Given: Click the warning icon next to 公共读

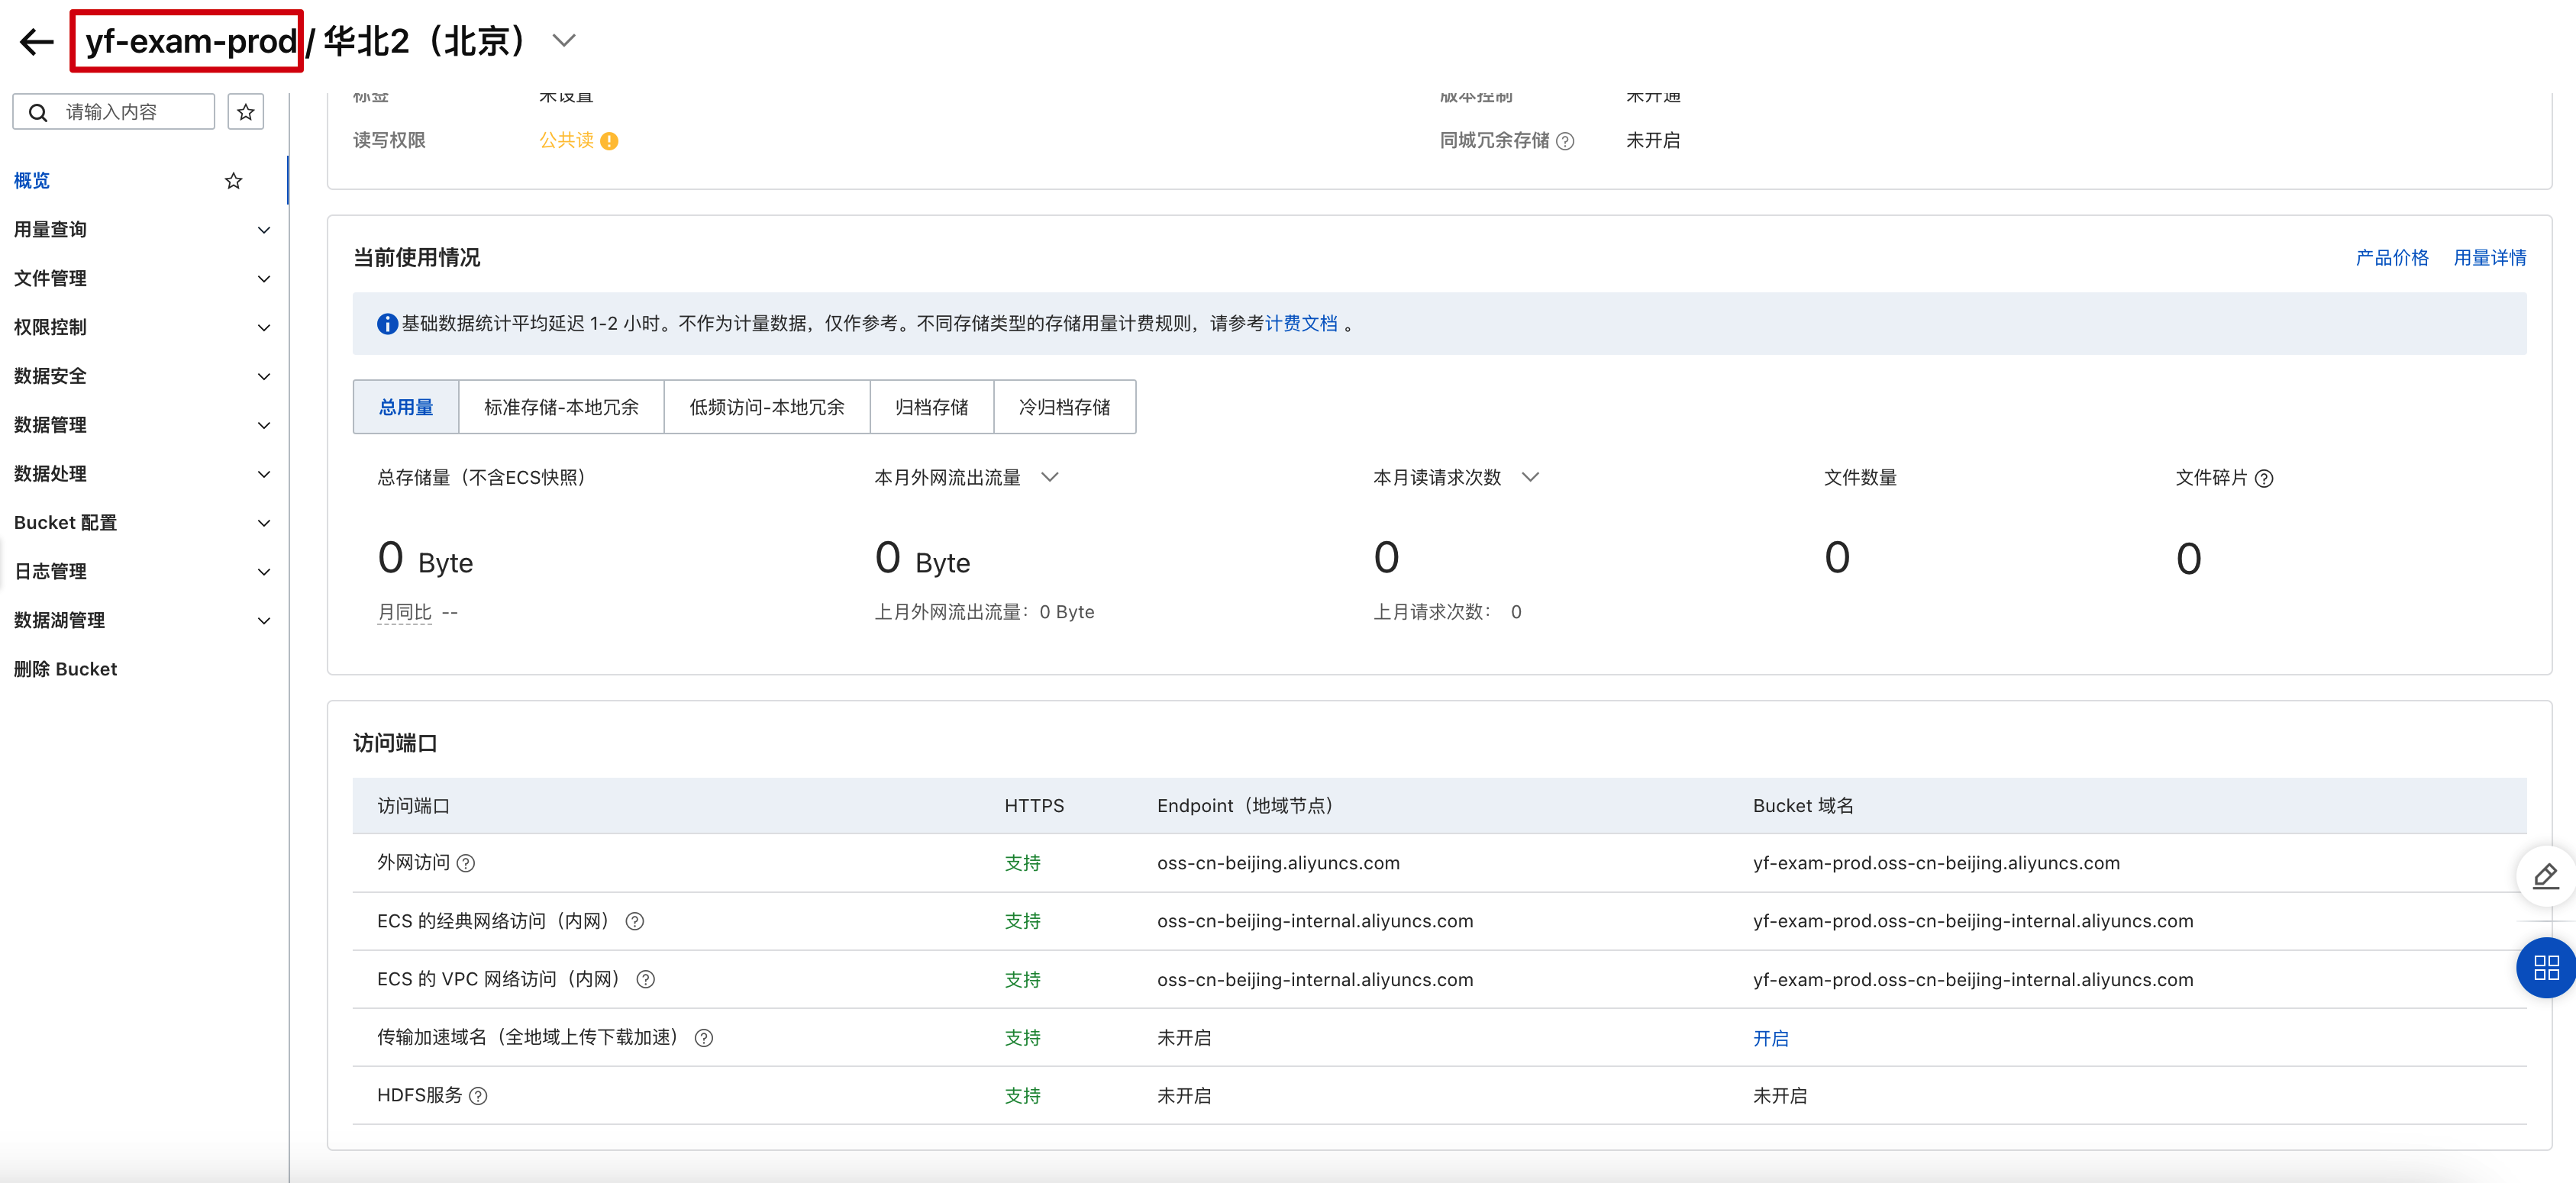Looking at the screenshot, I should click(x=609, y=141).
